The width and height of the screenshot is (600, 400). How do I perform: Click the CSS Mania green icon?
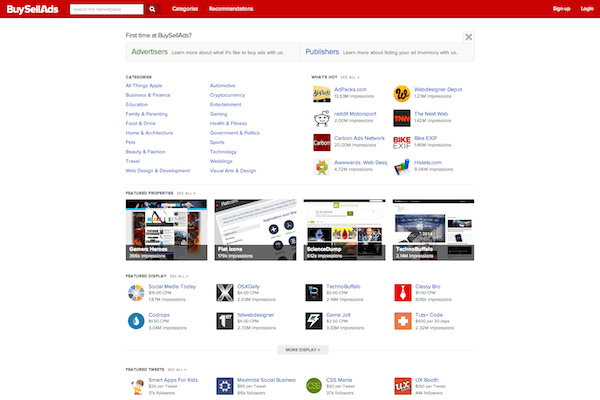[x=314, y=386]
